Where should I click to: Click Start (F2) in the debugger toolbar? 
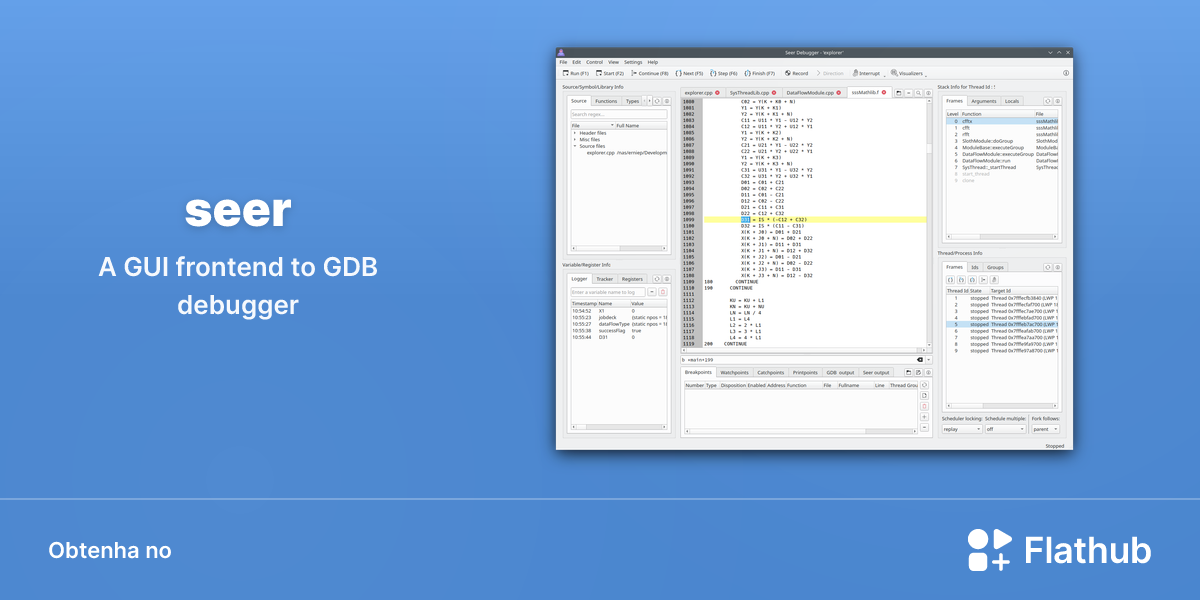(610, 73)
